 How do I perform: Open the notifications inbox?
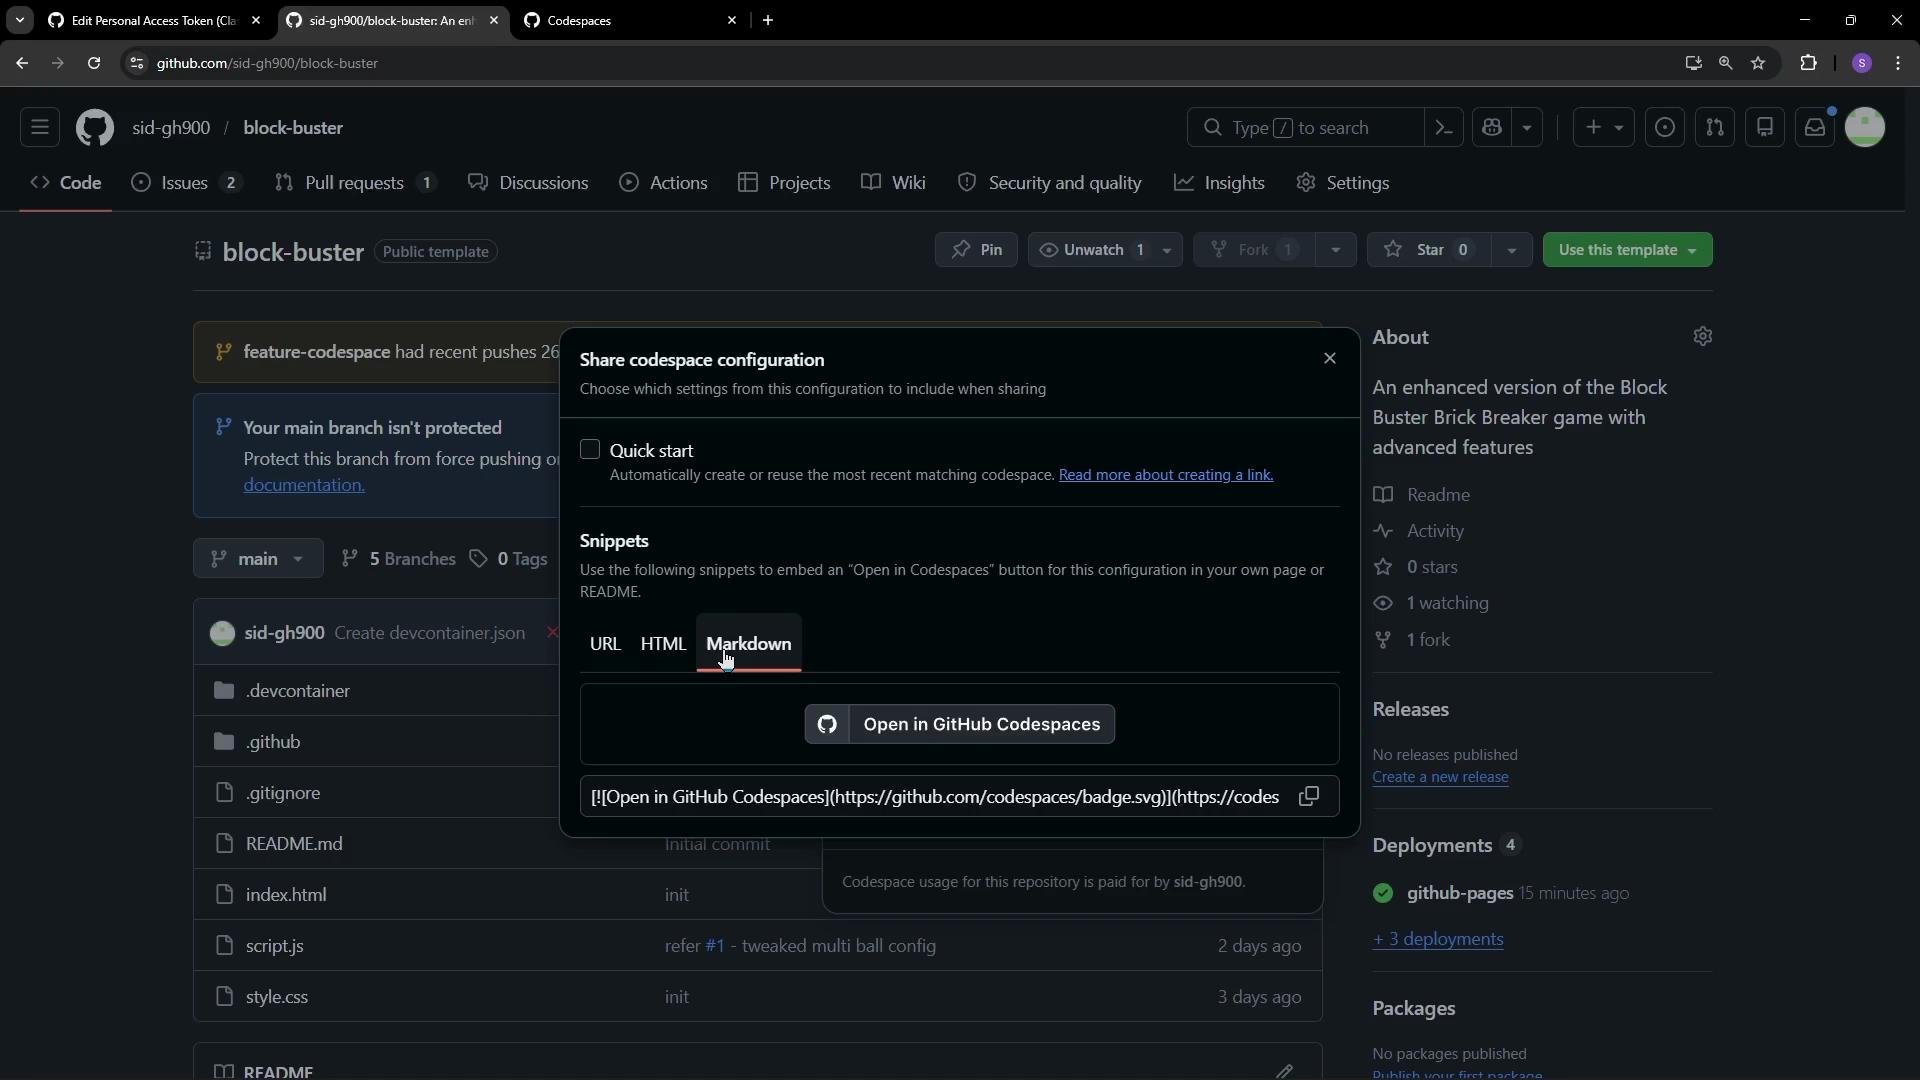click(1815, 128)
